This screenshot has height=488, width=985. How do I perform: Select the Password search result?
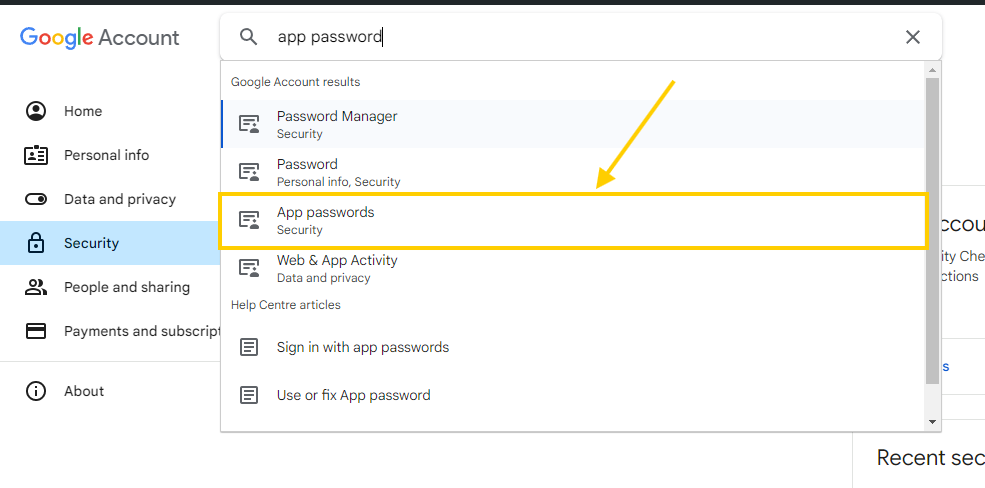[573, 172]
